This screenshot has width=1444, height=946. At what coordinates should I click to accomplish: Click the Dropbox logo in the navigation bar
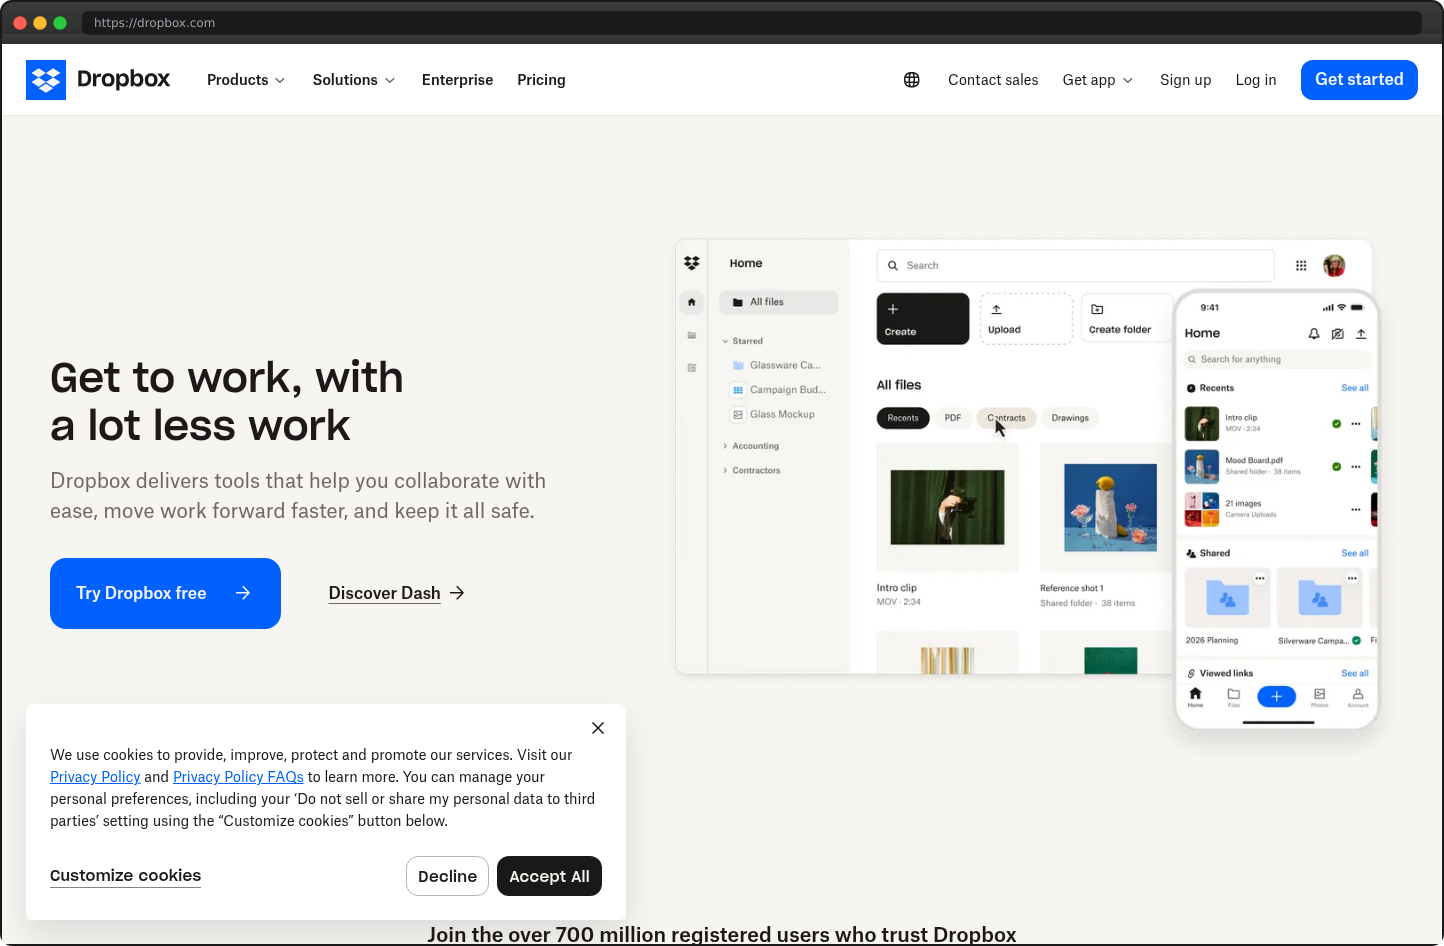98,79
